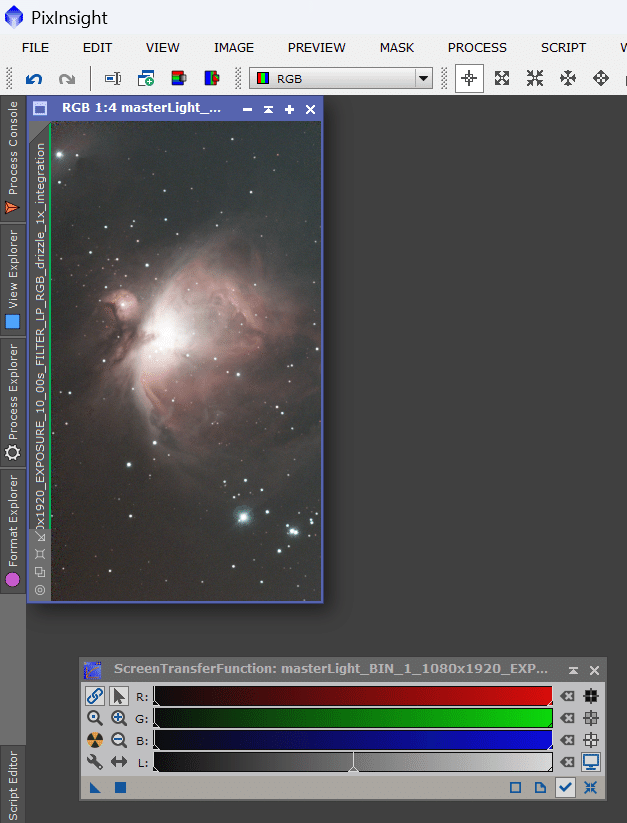Open the VIEW menu

tap(163, 48)
